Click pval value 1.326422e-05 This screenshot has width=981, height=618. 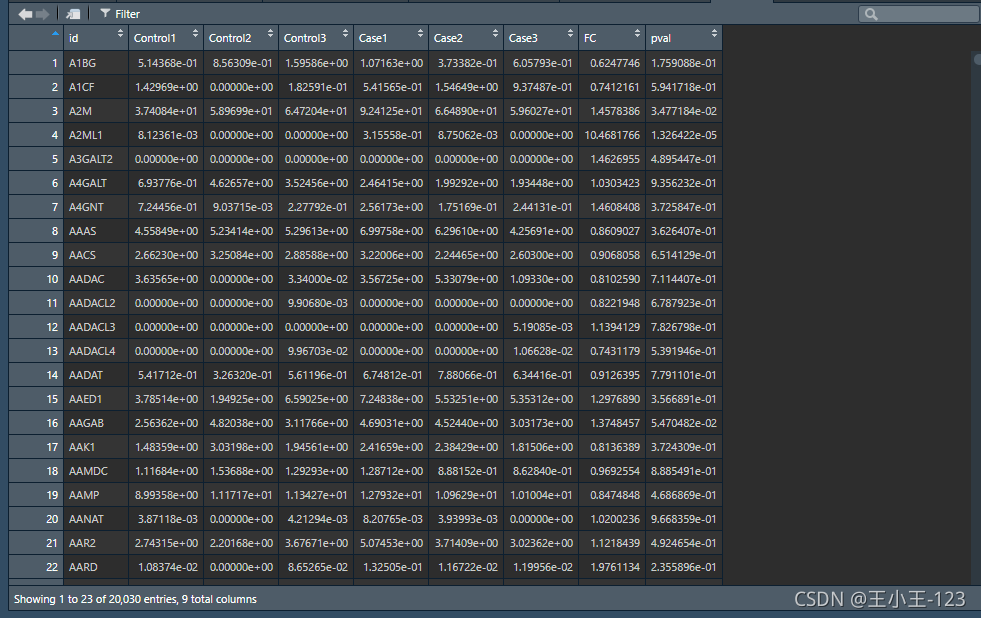[684, 135]
